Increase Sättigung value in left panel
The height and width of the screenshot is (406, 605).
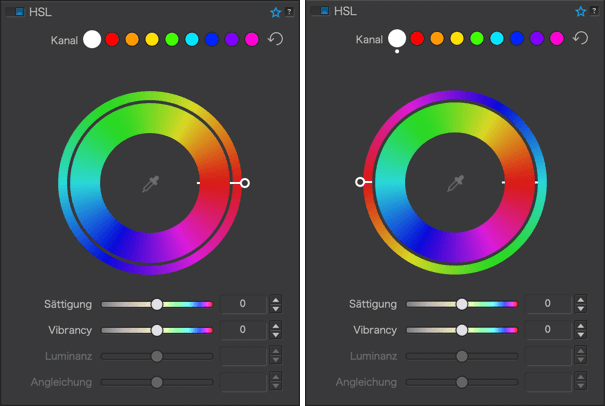275,299
